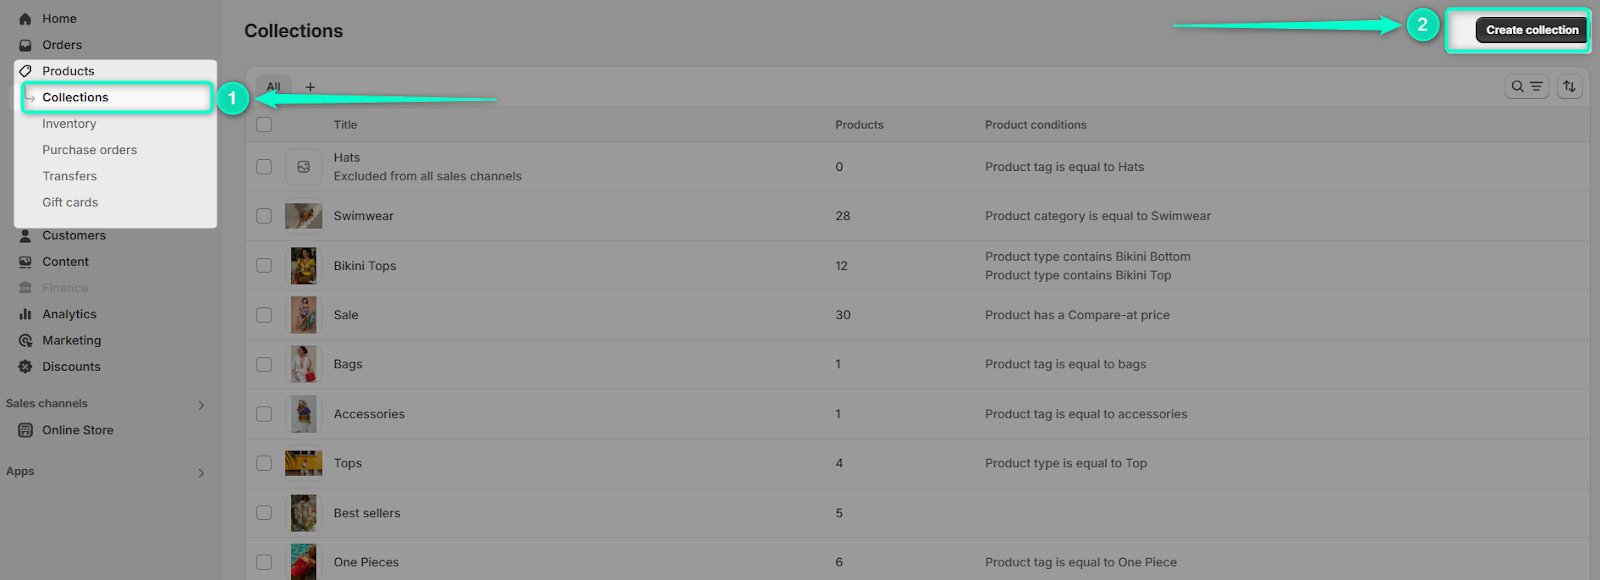This screenshot has width=1600, height=580.
Task: Open the Home icon in sidebar
Action: pyautogui.click(x=25, y=19)
